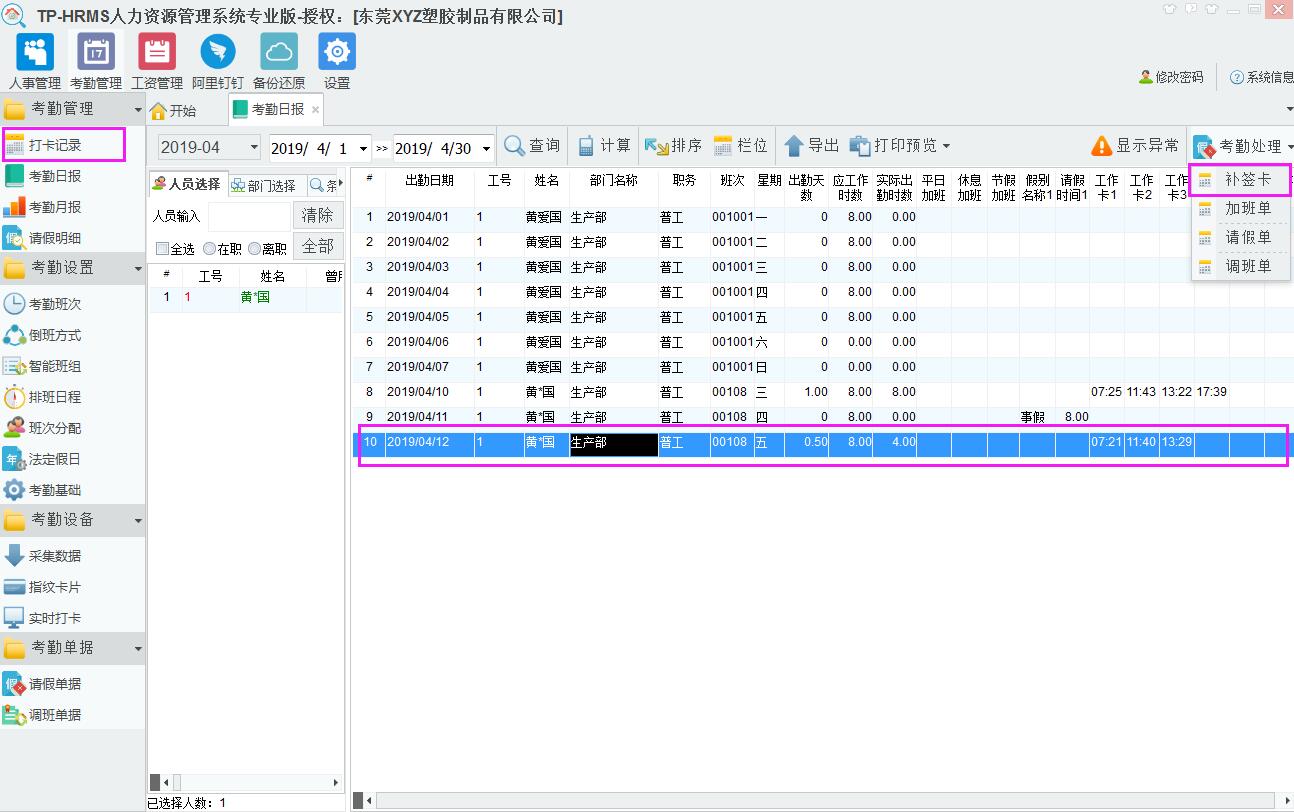Toggle the 全选 checkbox
The image size is (1294, 812).
(x=162, y=249)
